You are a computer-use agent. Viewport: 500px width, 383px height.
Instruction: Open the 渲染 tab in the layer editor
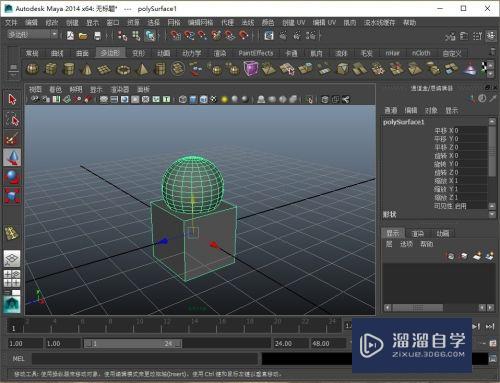pos(418,234)
